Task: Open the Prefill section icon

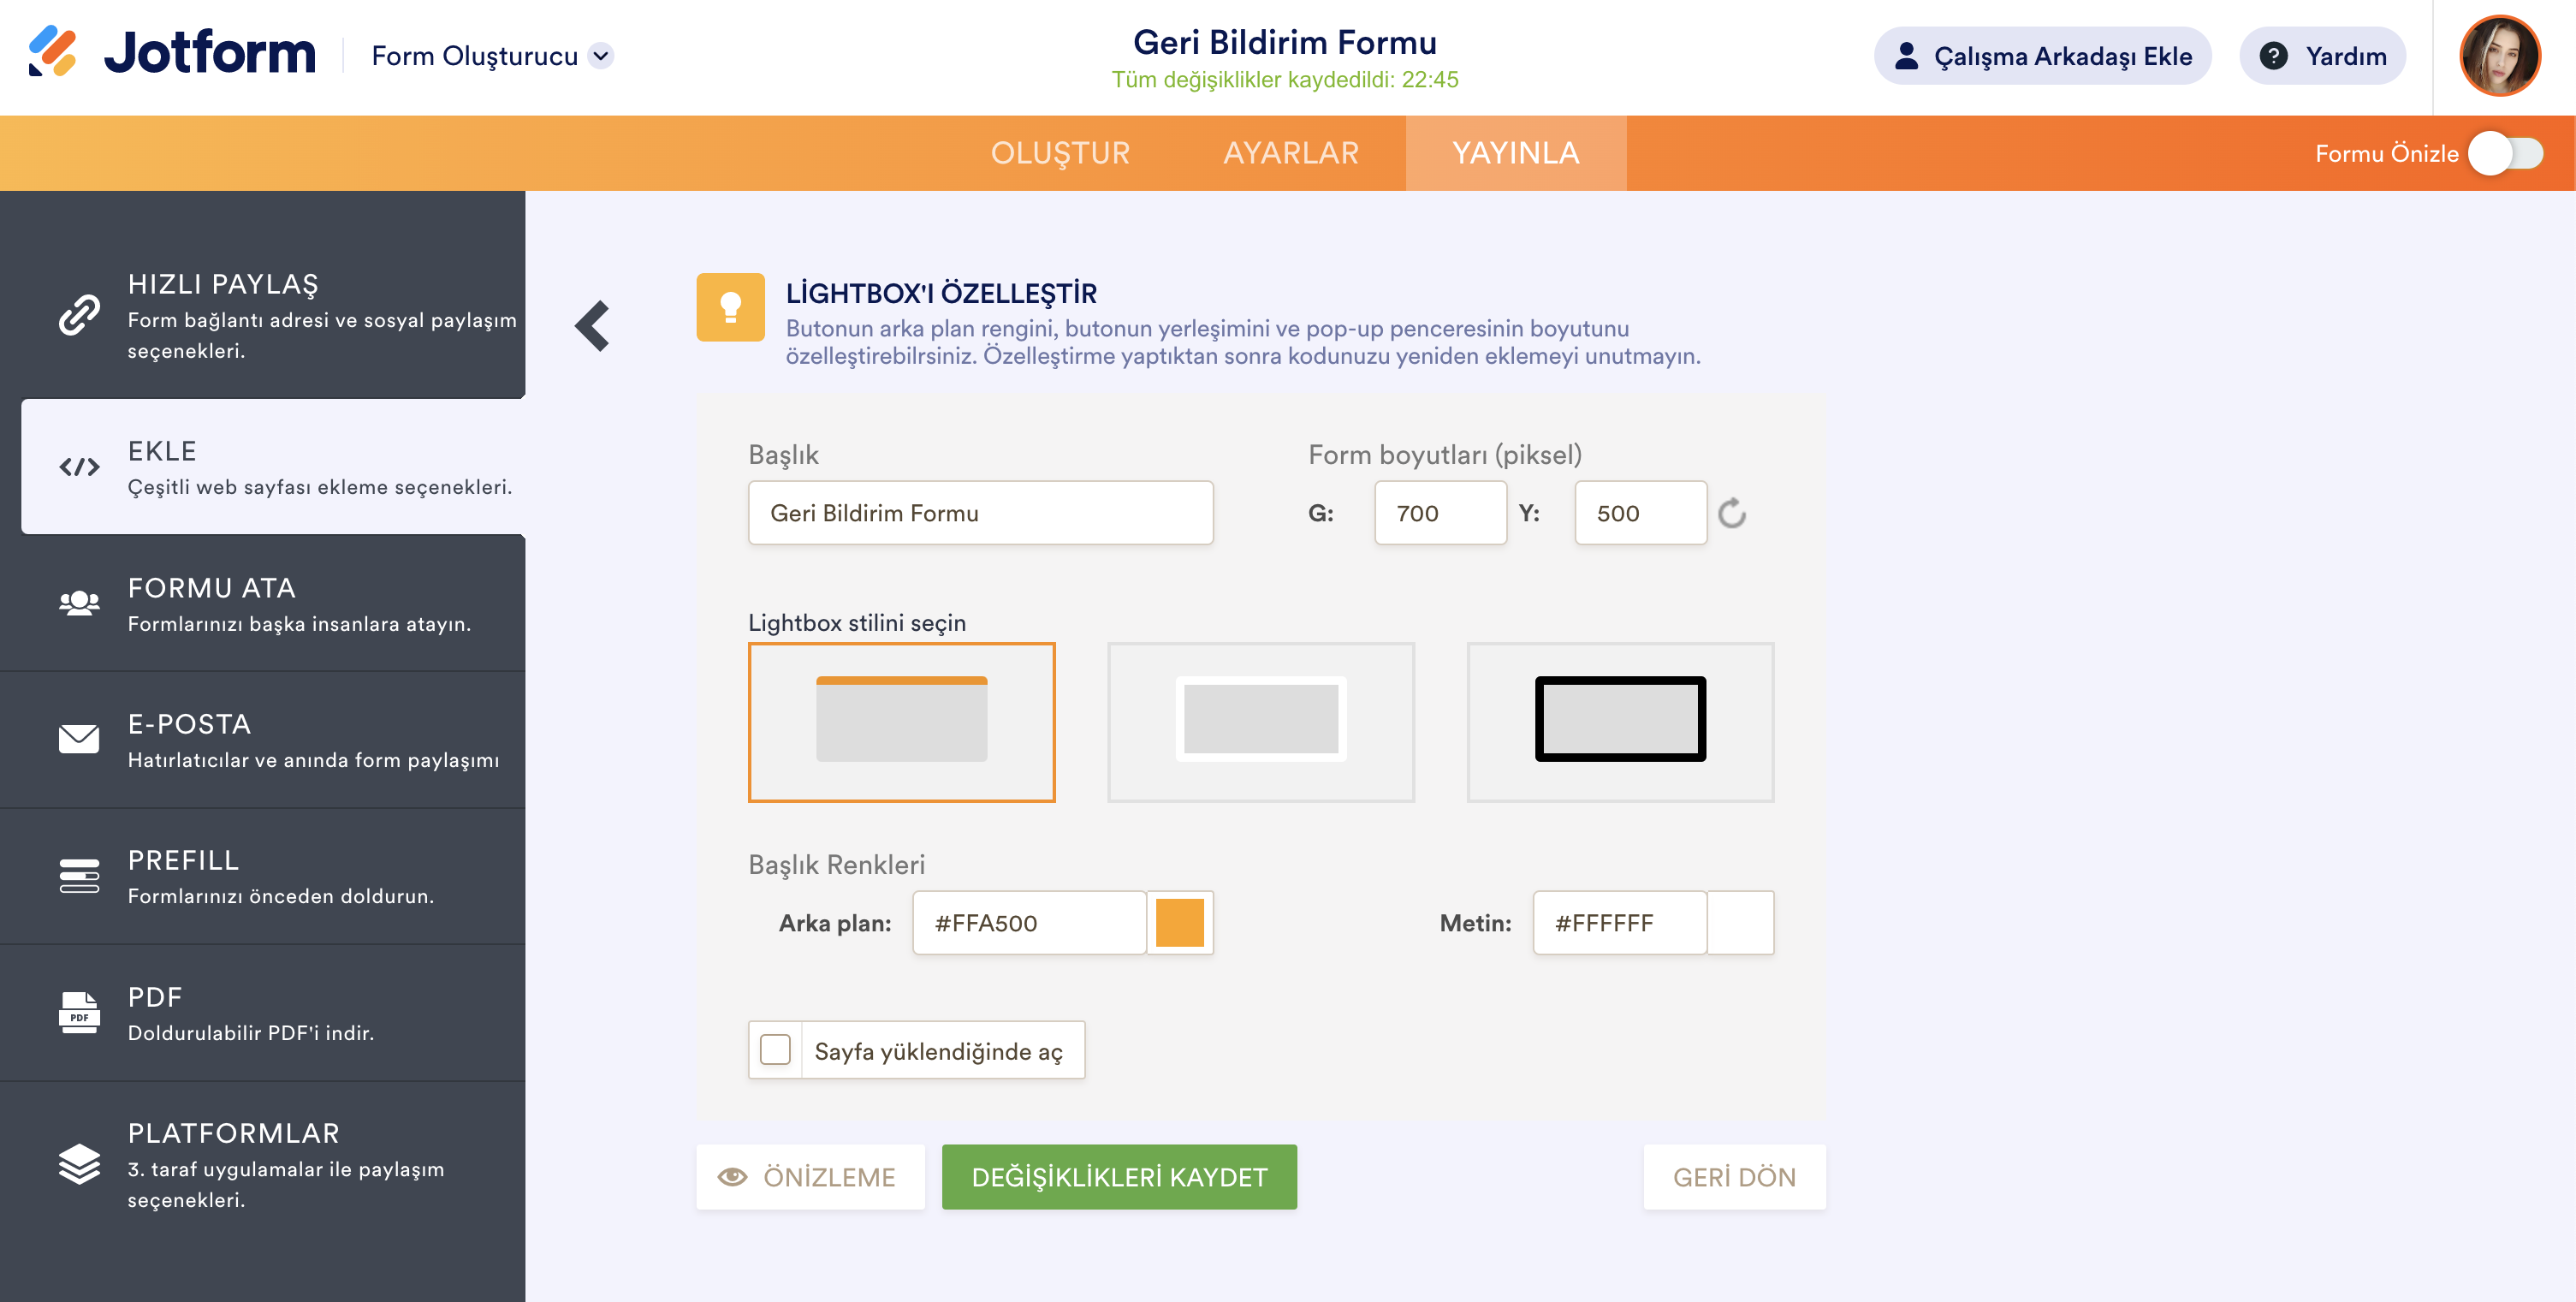Action: (x=79, y=876)
